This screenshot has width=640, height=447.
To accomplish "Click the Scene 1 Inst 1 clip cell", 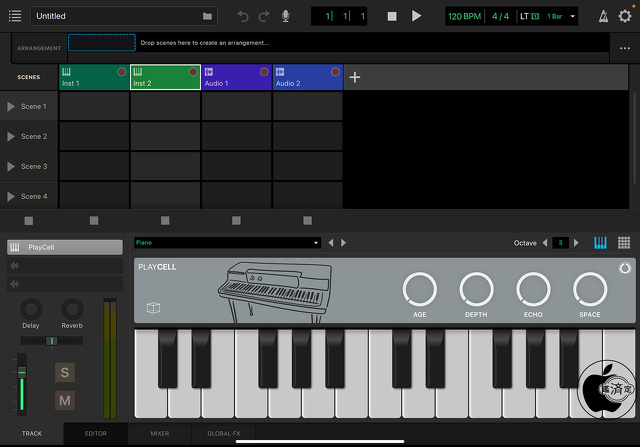I will pos(94,106).
